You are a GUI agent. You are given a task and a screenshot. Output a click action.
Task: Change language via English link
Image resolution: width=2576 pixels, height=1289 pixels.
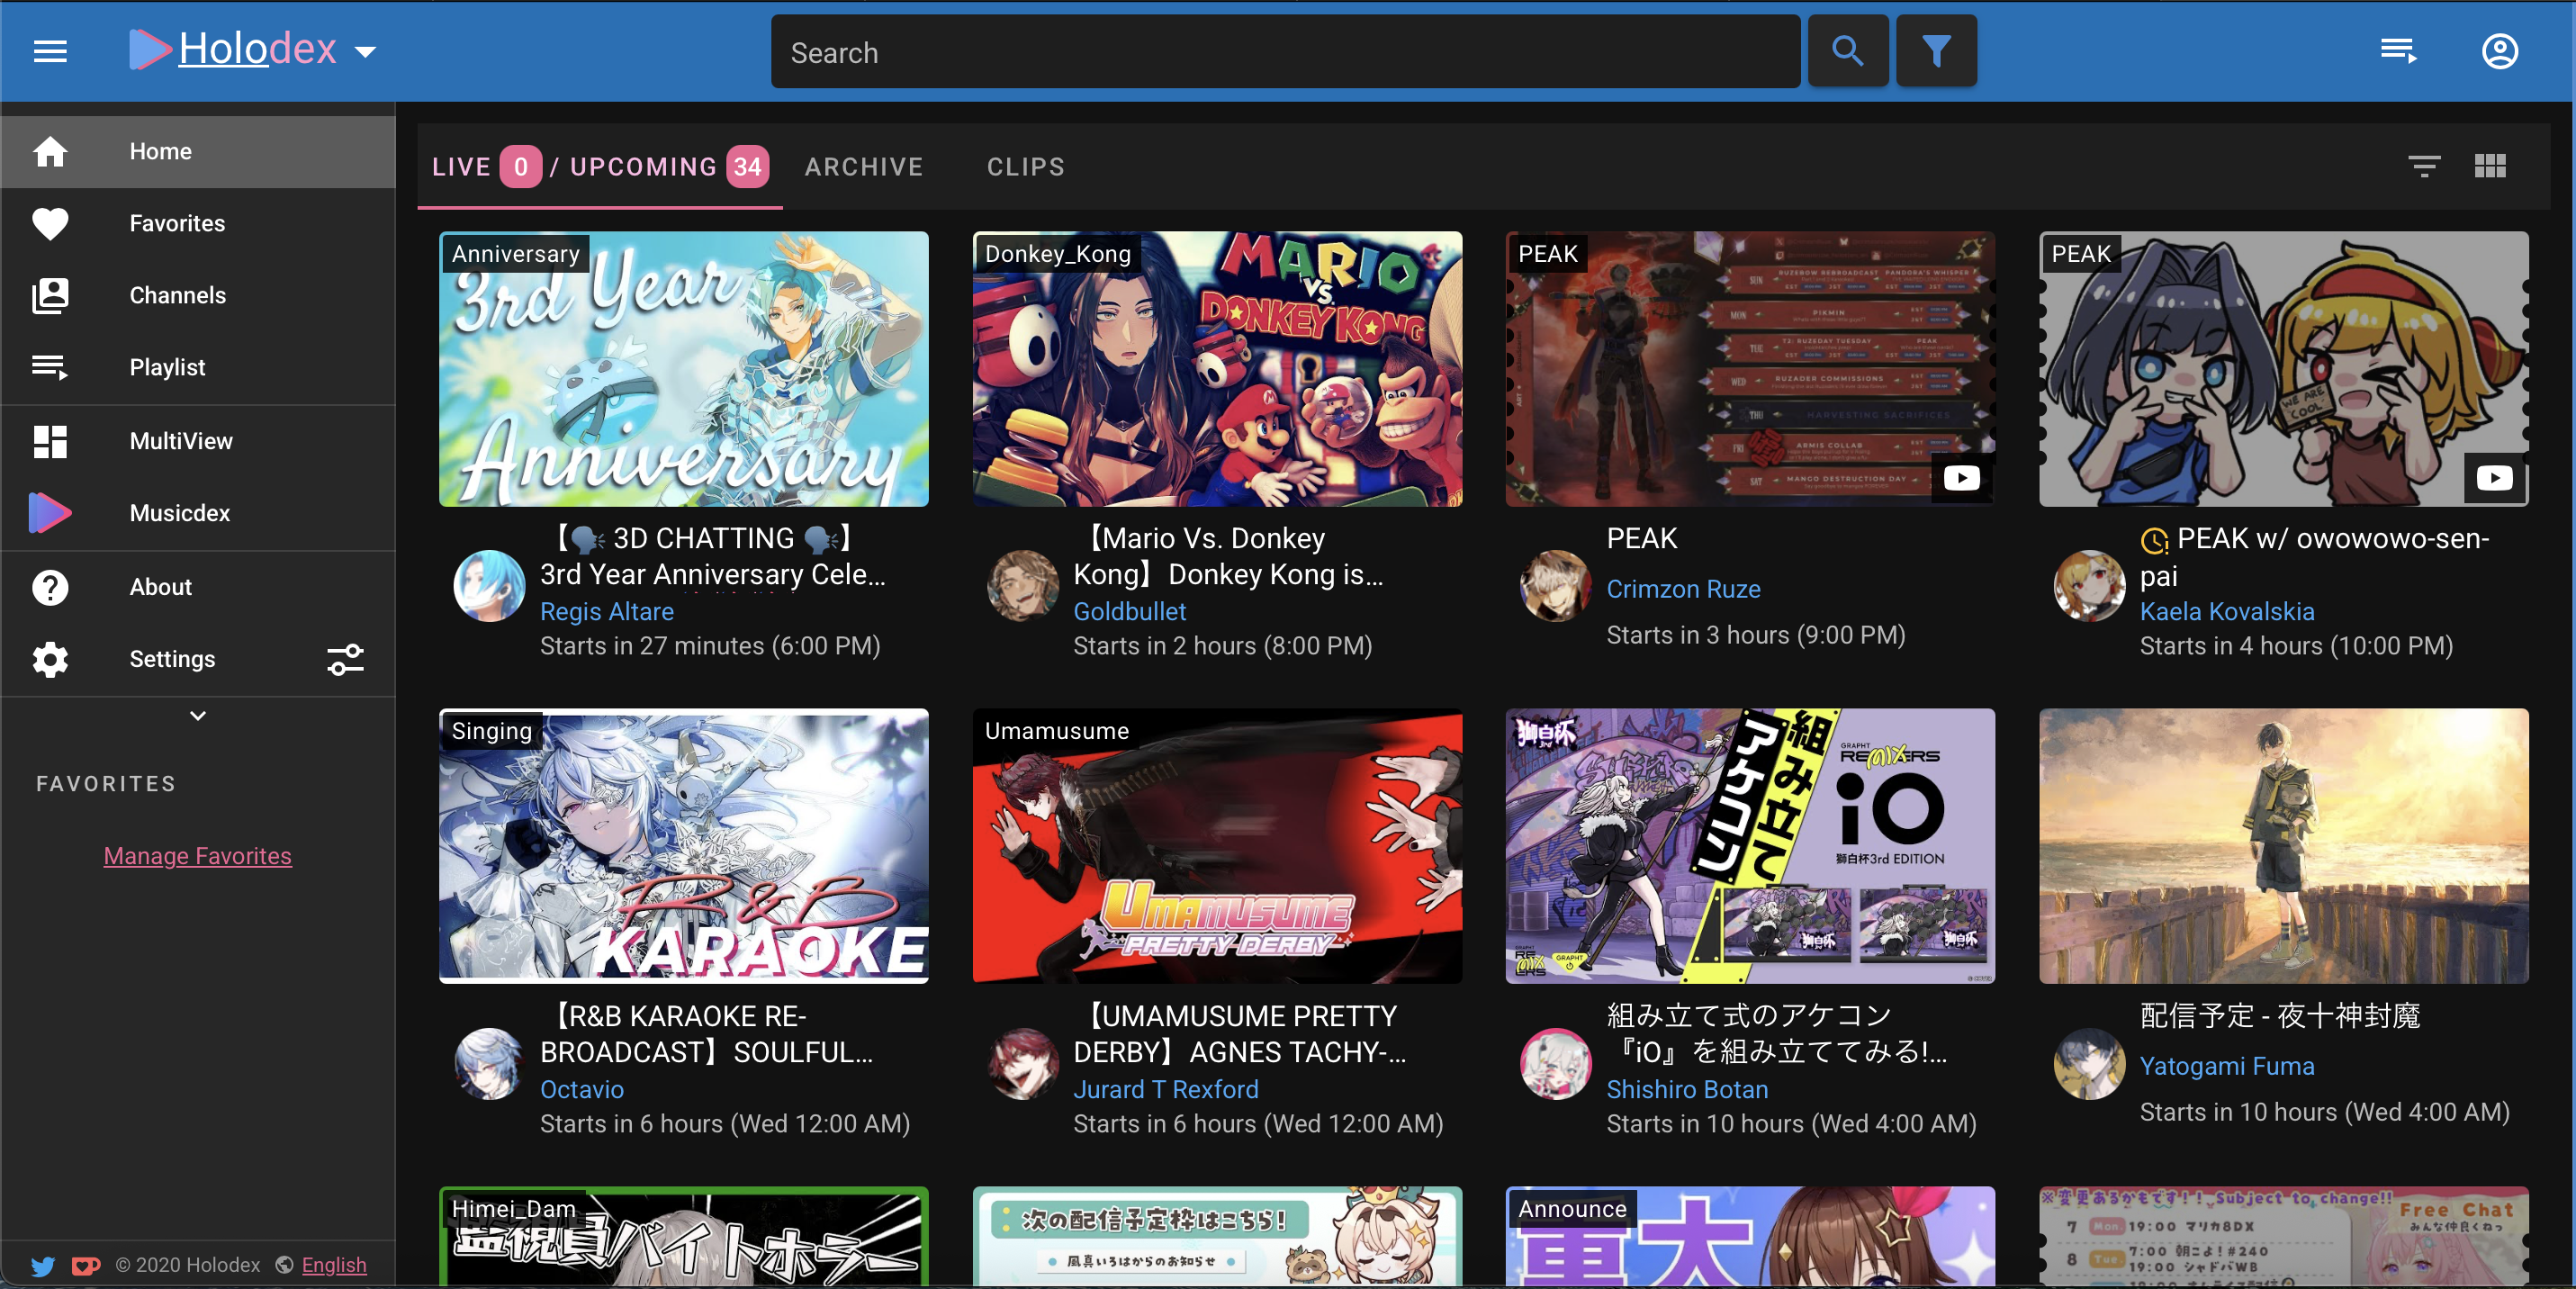pos(334,1265)
